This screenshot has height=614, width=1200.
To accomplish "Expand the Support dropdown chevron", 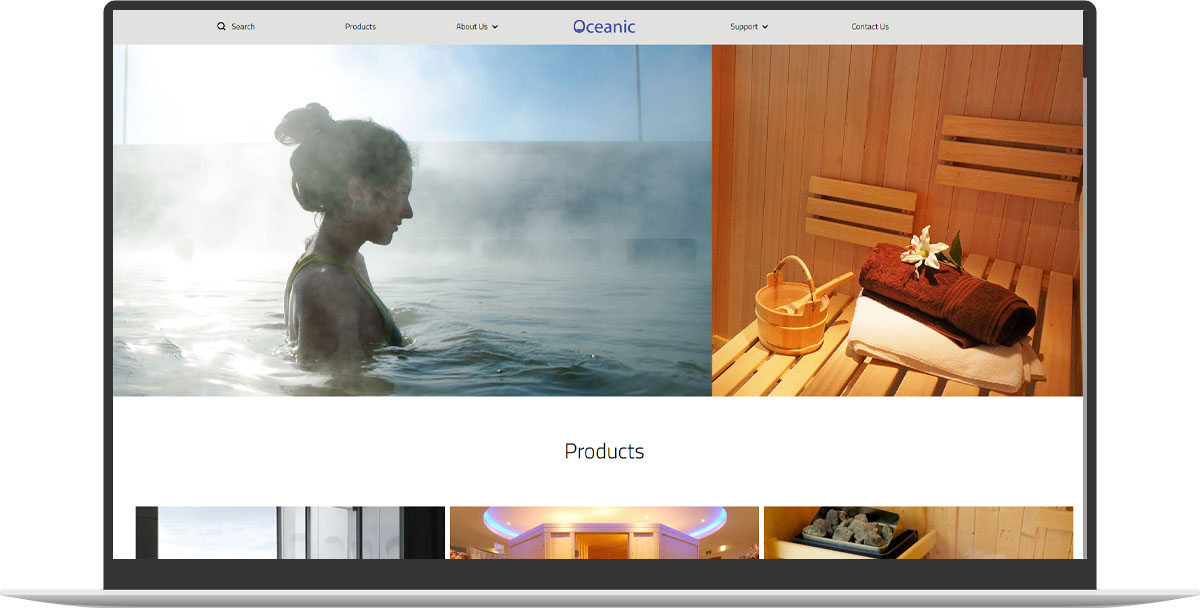I will 765,27.
